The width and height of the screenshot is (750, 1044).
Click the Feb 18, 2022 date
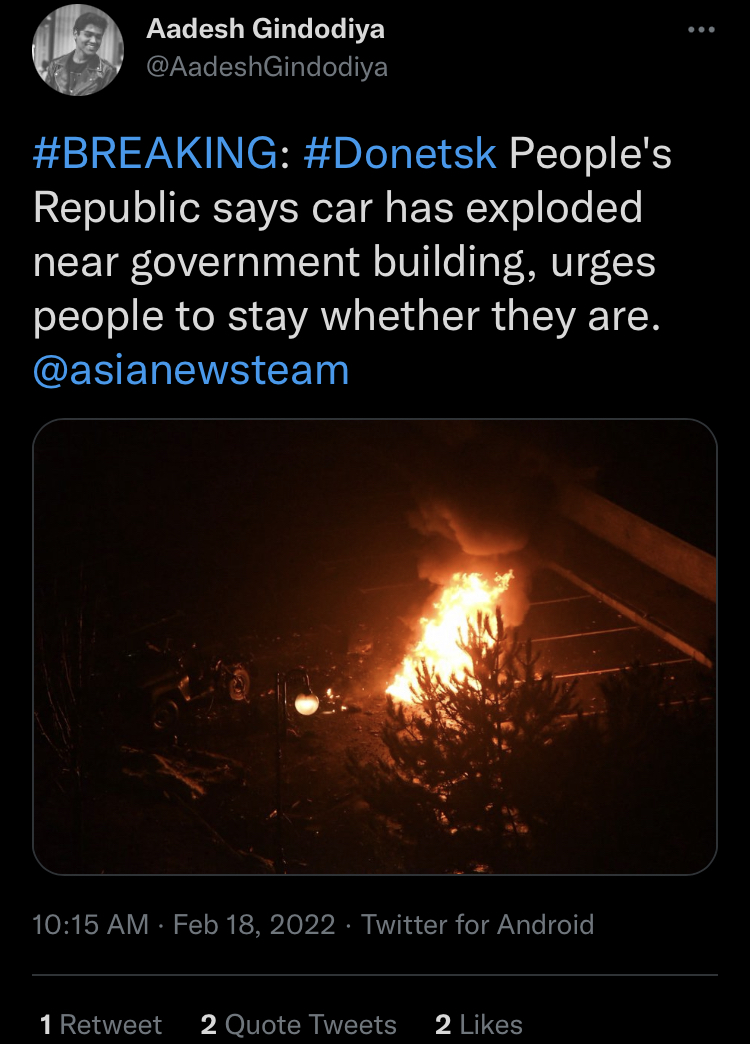click(x=254, y=924)
